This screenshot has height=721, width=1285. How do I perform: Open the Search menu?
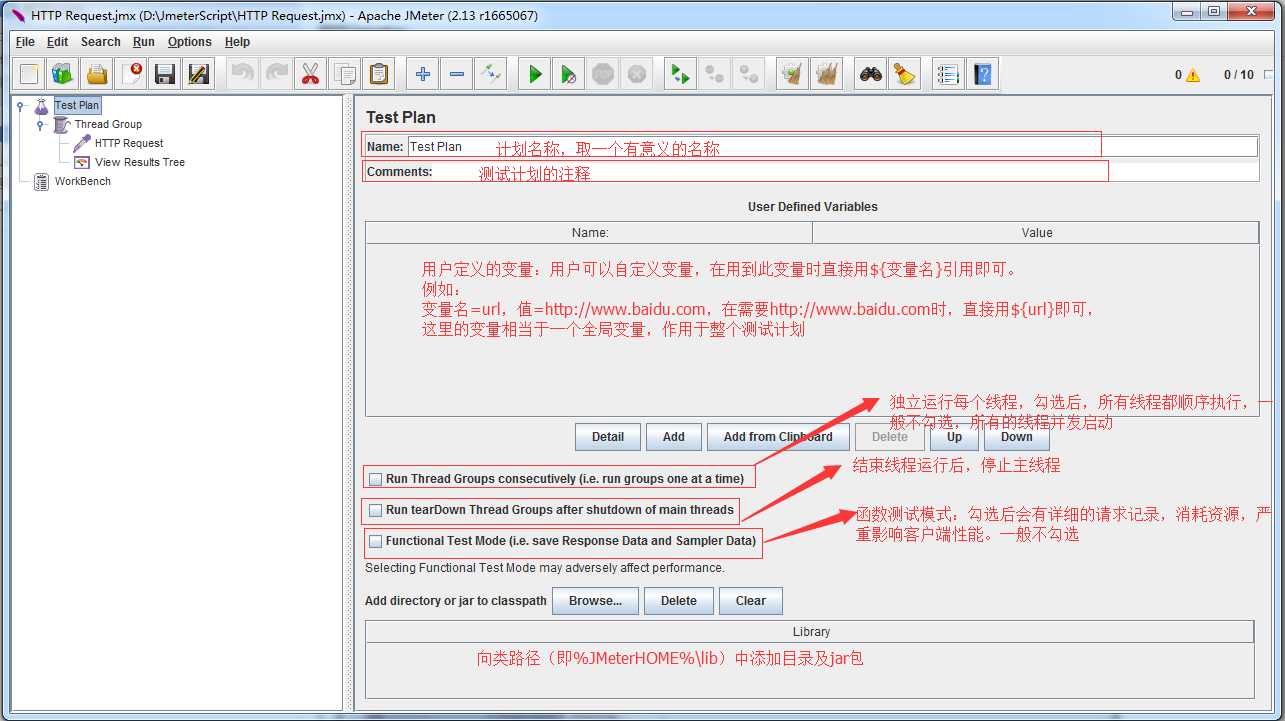point(101,42)
